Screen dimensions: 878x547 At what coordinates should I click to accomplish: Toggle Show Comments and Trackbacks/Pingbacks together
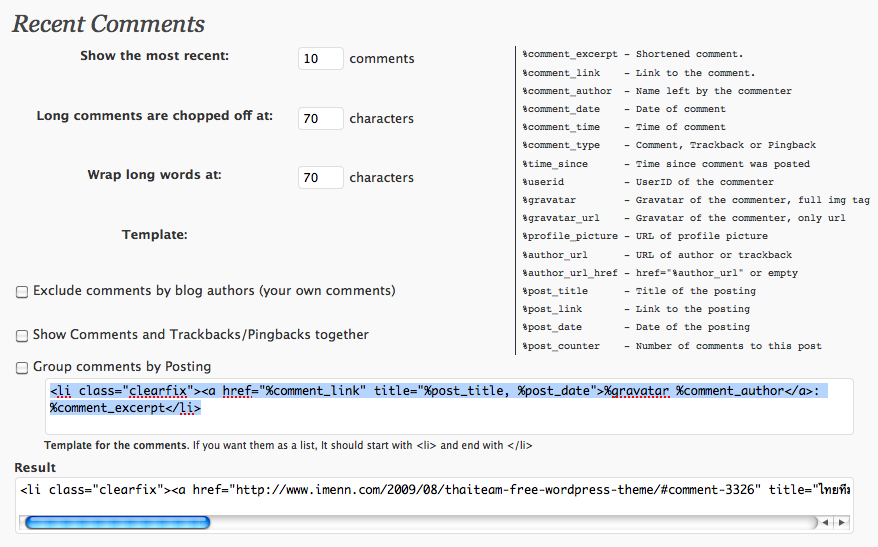[x=22, y=336]
